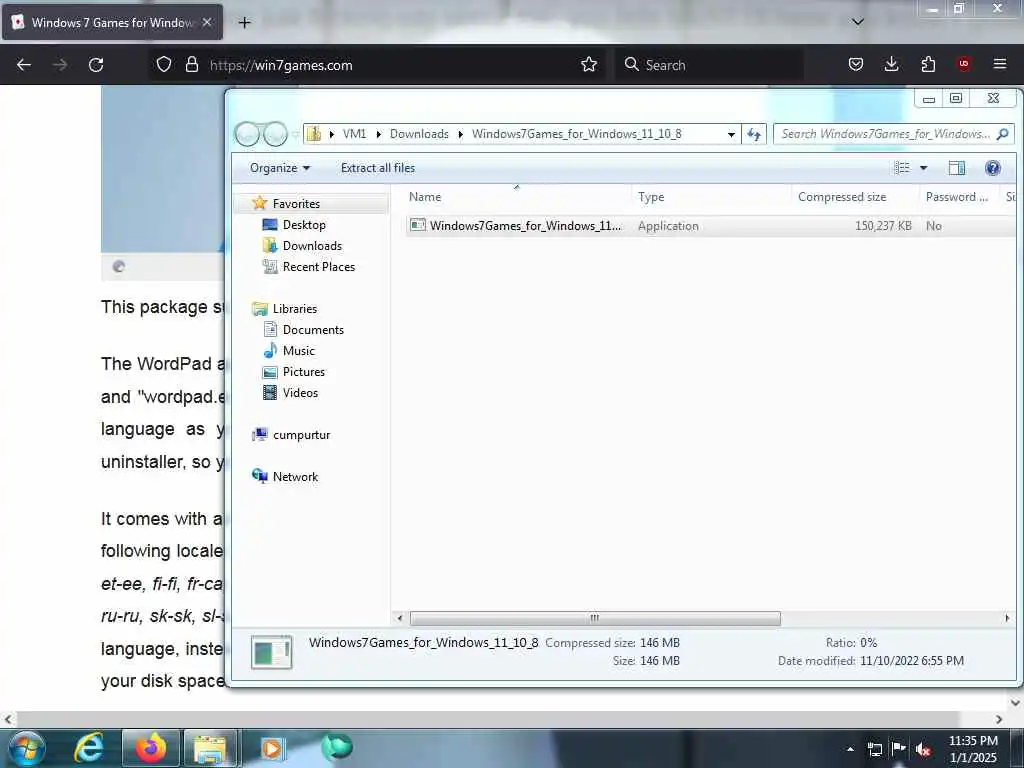Open Explorer help icon

tap(993, 168)
